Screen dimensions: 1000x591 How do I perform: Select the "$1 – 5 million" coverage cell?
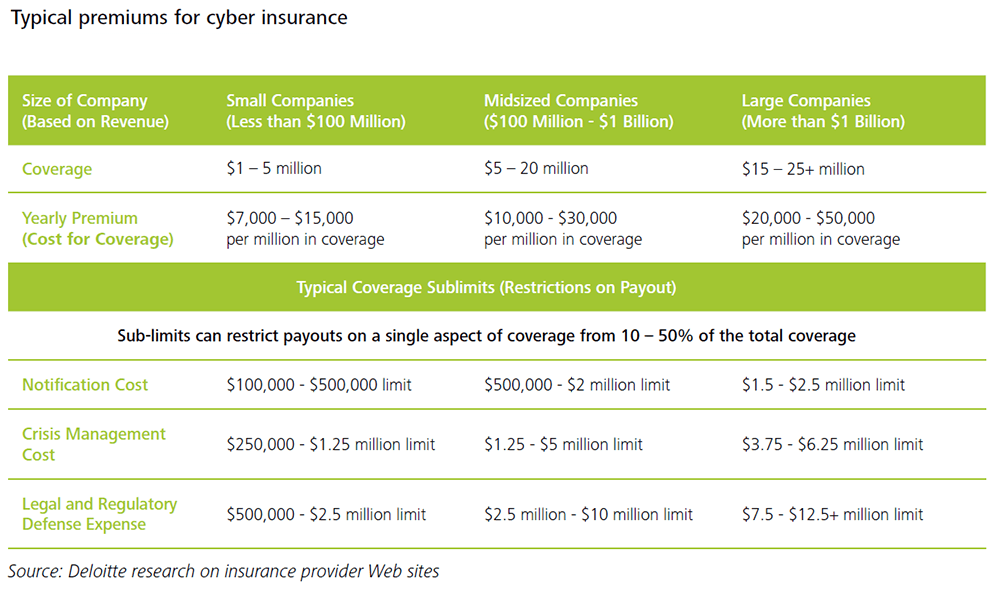tap(274, 169)
